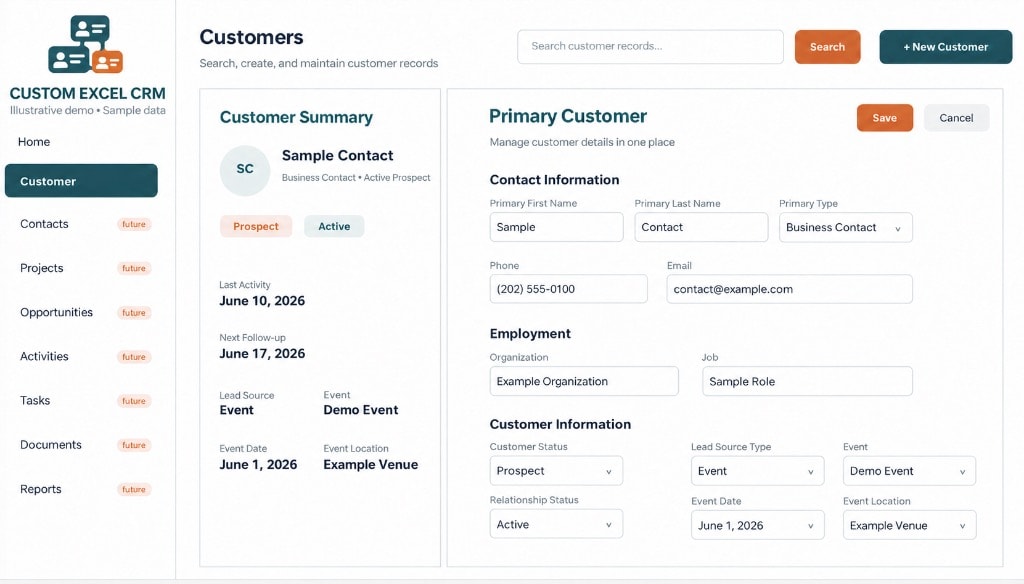
Task: Click the Organization input field
Action: tap(584, 381)
